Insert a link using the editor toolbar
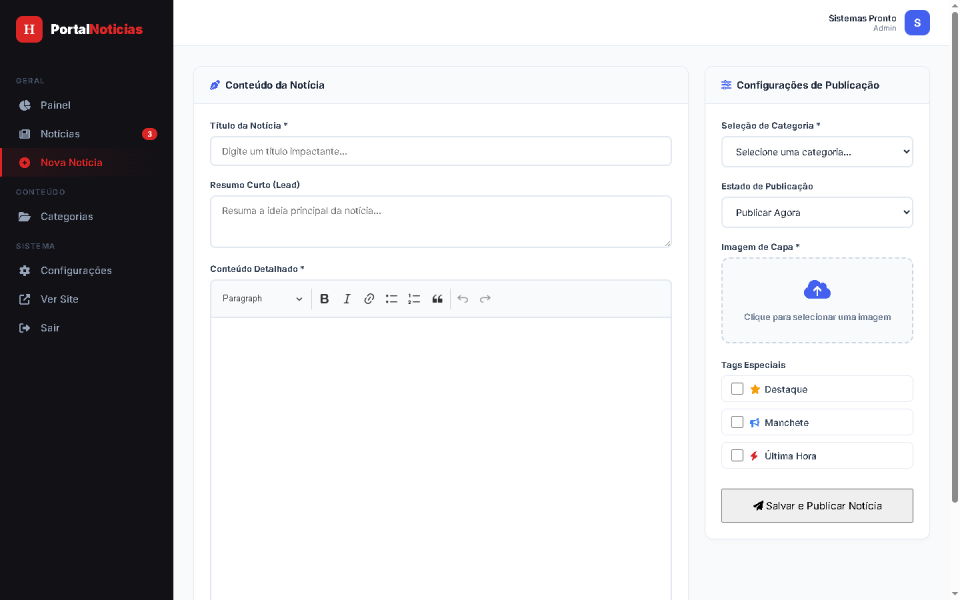The width and height of the screenshot is (960, 600). 369,299
